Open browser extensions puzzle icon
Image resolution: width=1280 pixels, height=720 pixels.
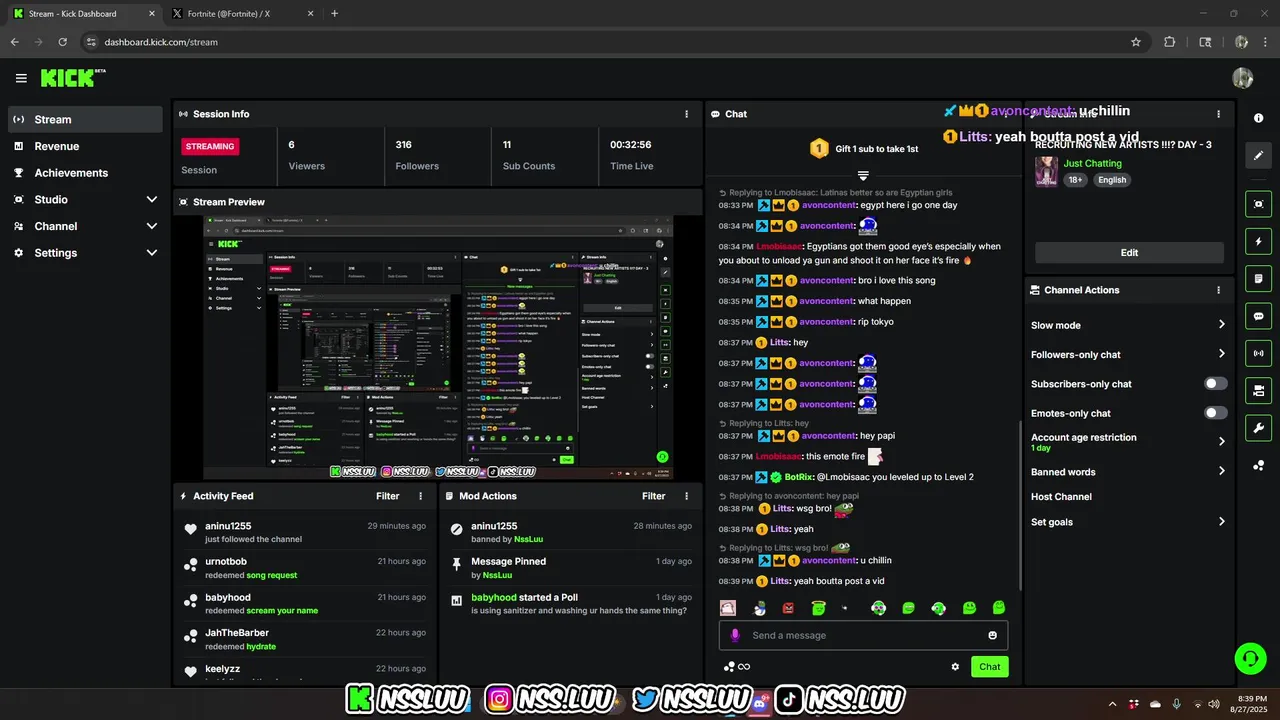point(1170,42)
